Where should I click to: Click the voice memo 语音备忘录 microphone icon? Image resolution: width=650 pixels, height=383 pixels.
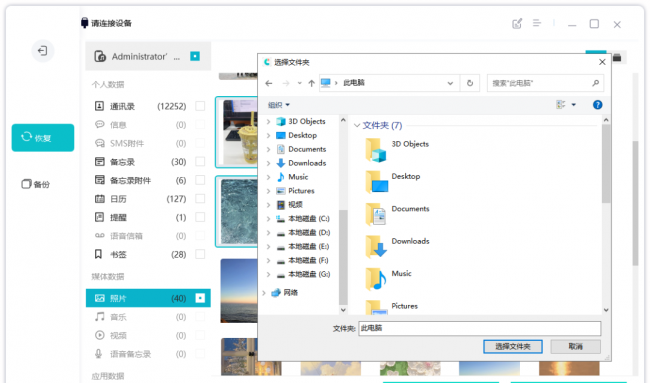[98, 354]
